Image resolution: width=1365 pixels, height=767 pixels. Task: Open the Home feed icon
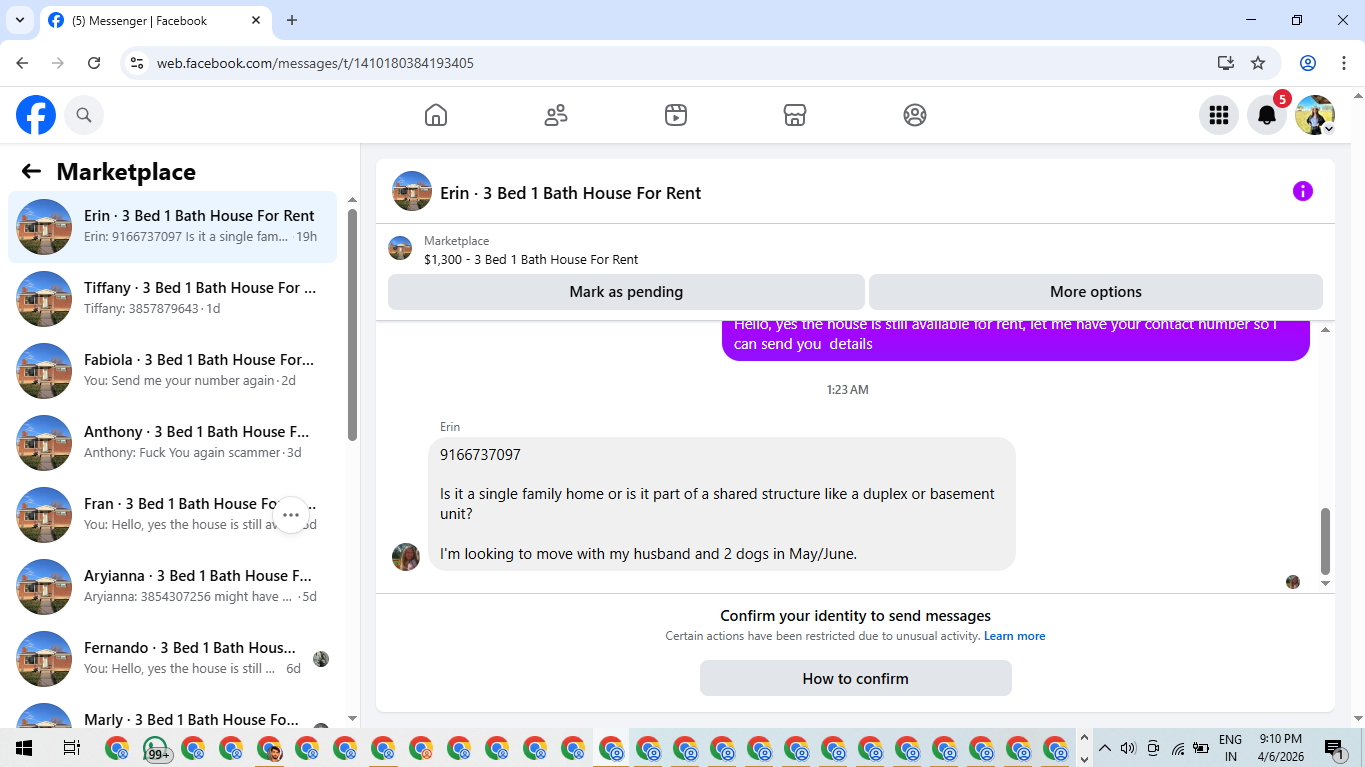click(x=436, y=115)
